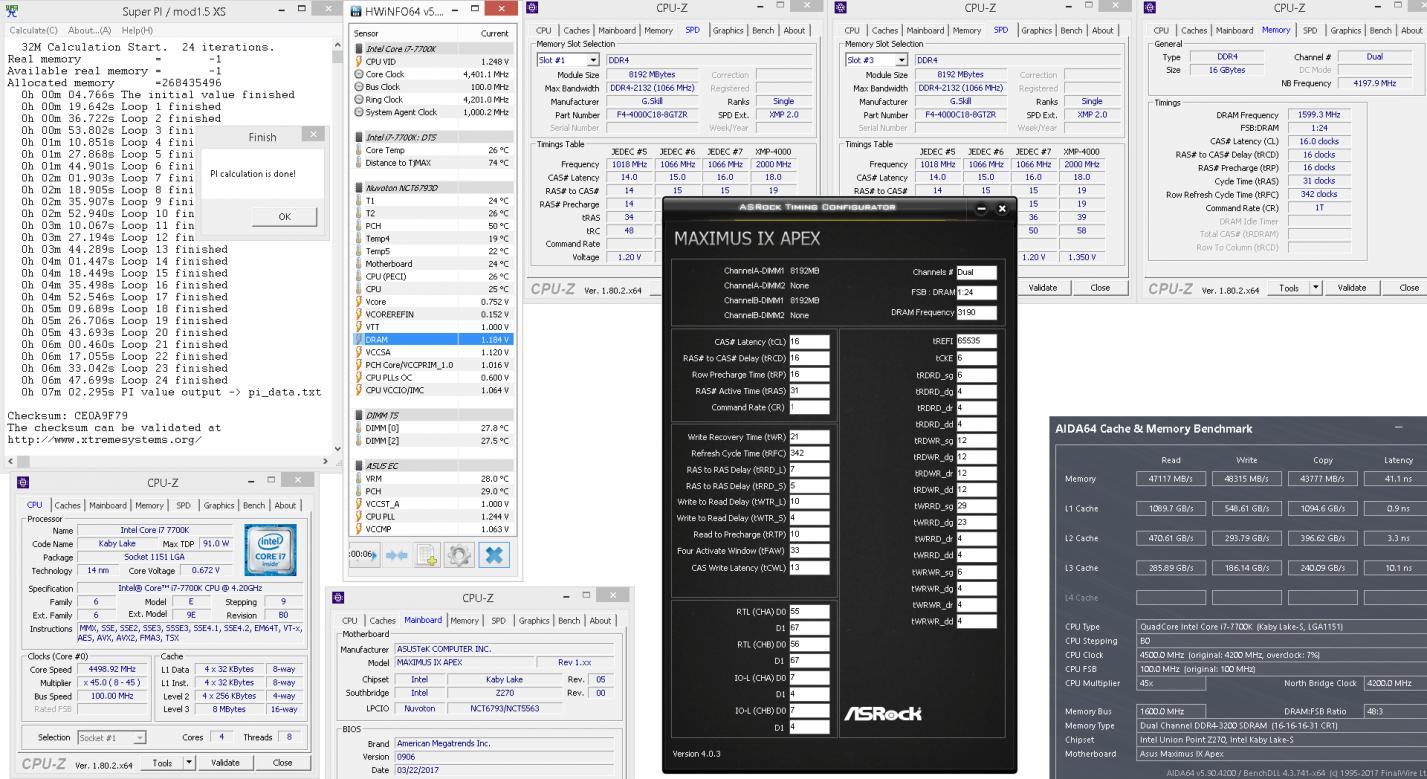Viewport: 1427px width, 779px height.
Task: Click the Bus Clock sensor icon
Action: pos(359,86)
